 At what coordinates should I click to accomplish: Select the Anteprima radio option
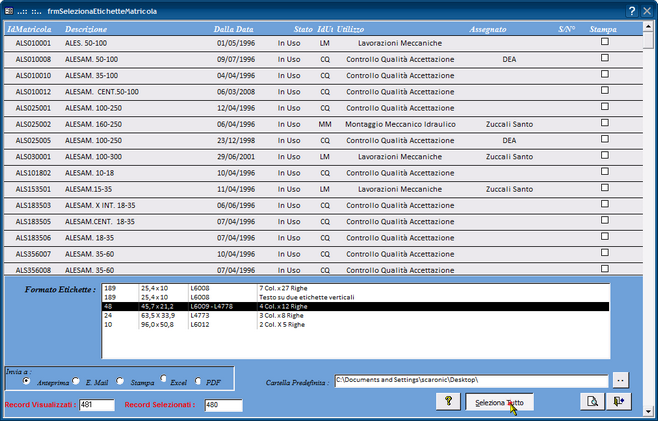(x=26, y=381)
